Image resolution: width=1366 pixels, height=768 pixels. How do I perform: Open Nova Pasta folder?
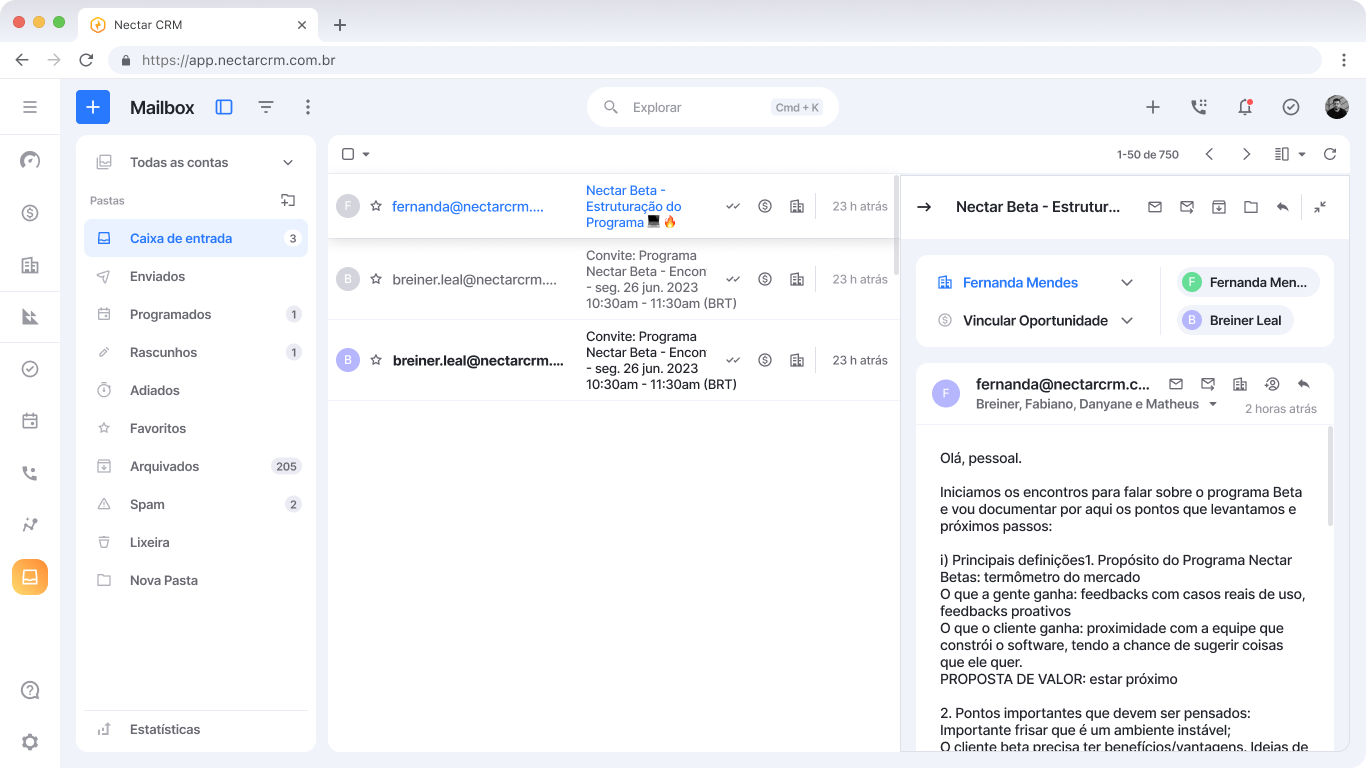(x=196, y=580)
